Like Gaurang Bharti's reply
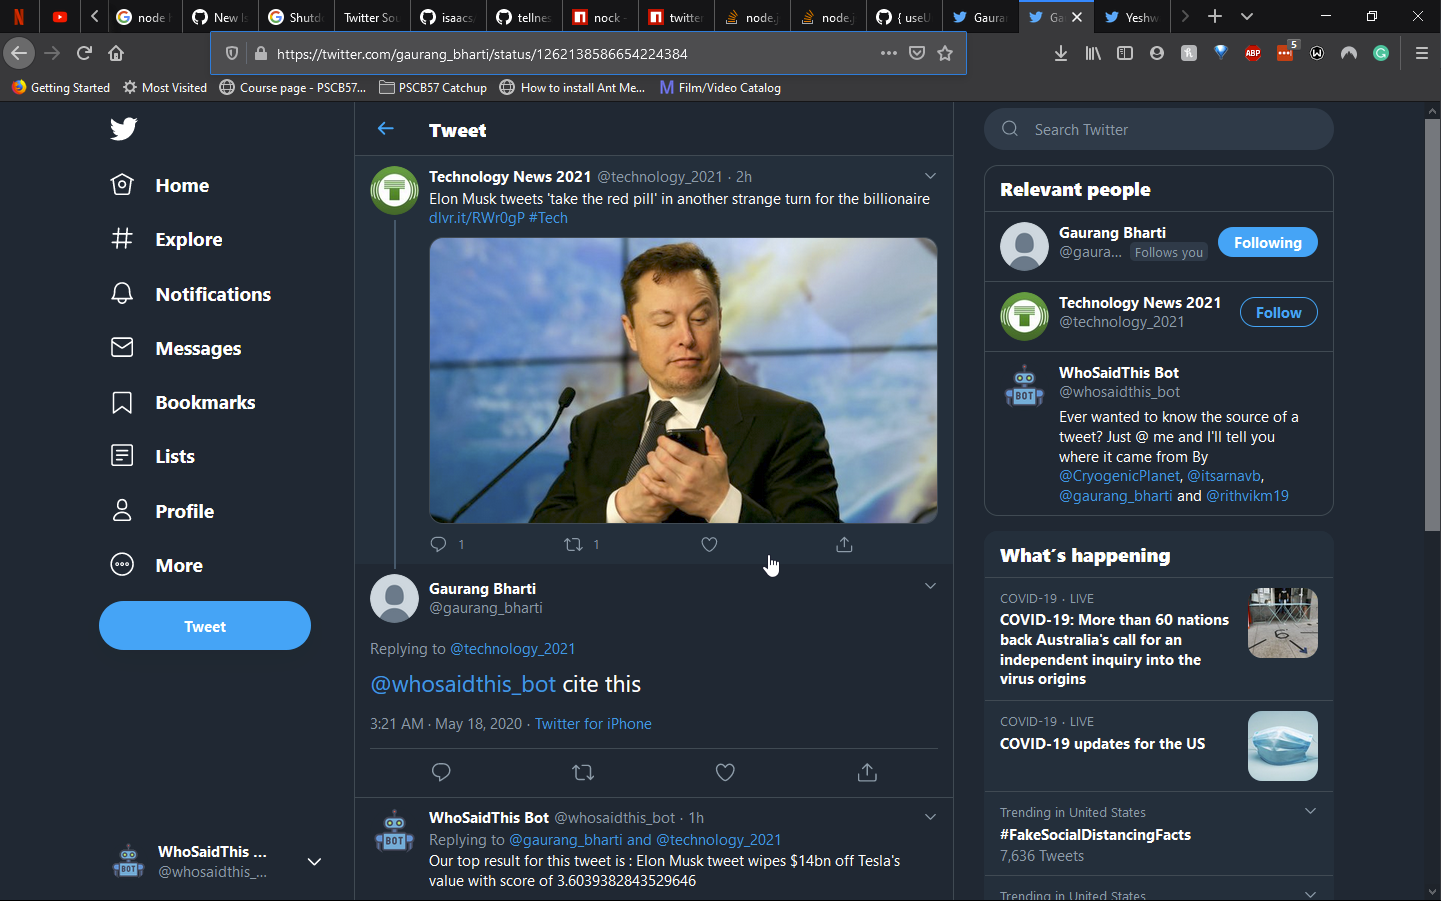The image size is (1441, 901). (724, 772)
